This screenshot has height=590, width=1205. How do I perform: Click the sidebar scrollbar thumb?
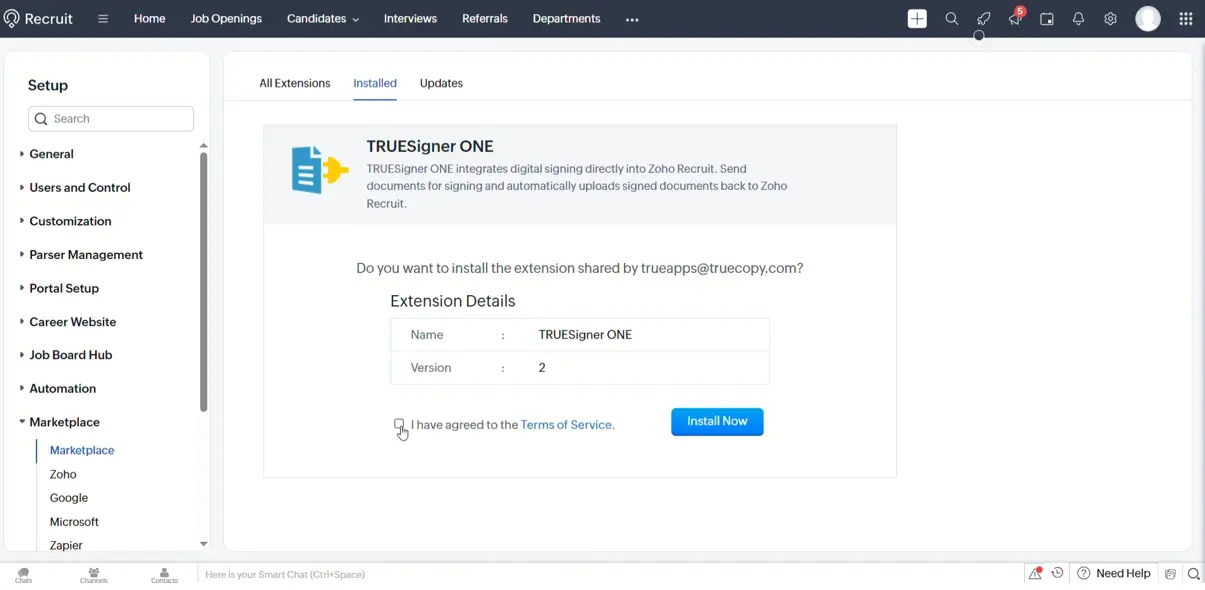tap(204, 282)
